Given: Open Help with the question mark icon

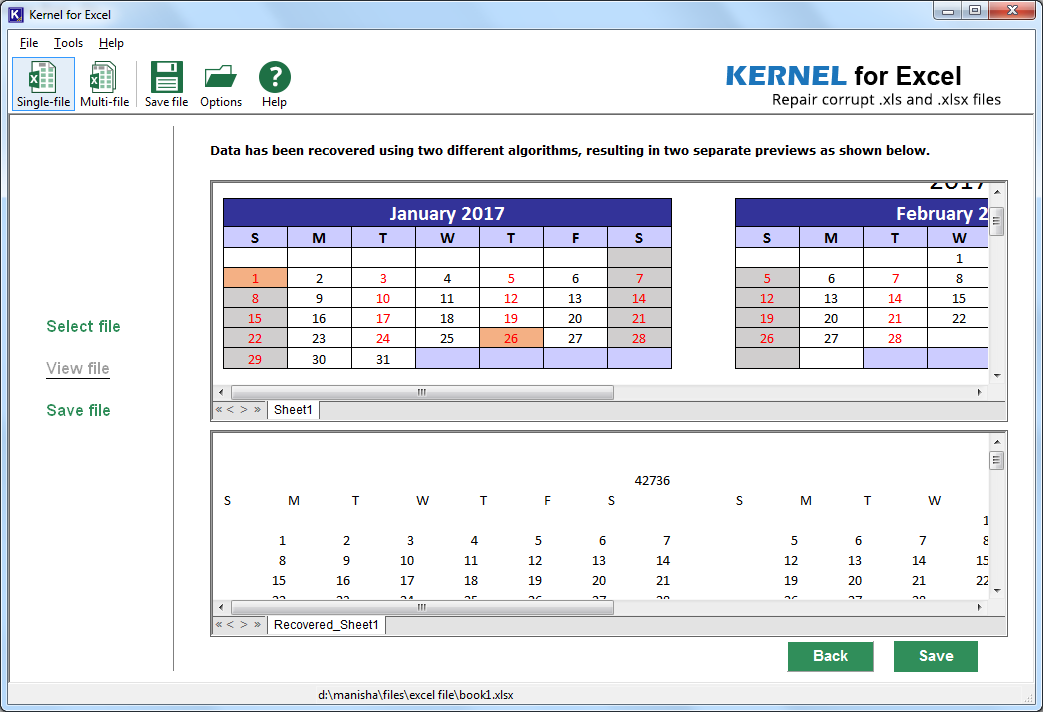Looking at the screenshot, I should click(274, 84).
